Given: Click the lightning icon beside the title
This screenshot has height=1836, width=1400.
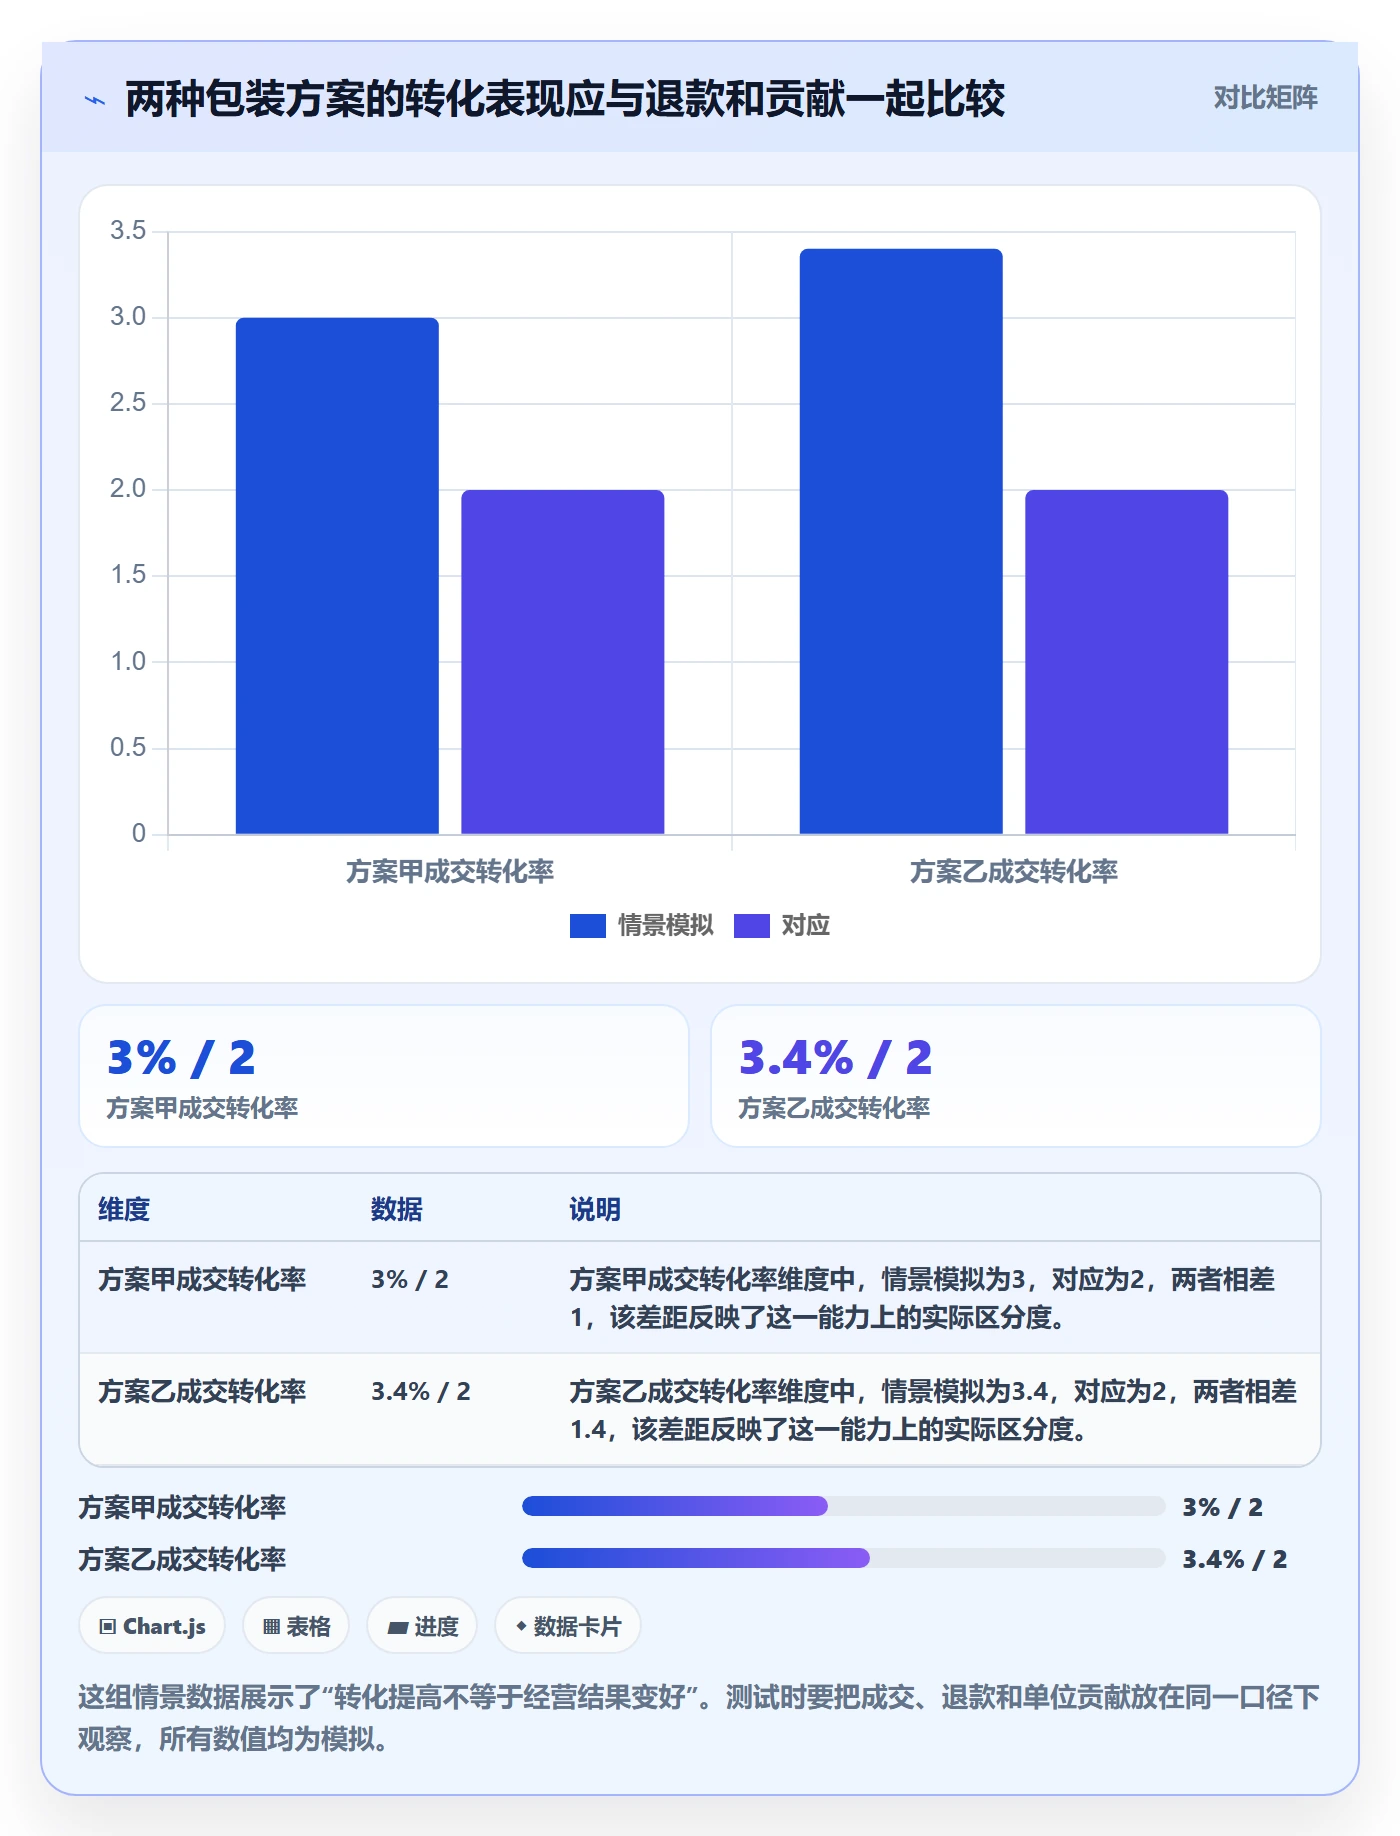Looking at the screenshot, I should click(95, 100).
